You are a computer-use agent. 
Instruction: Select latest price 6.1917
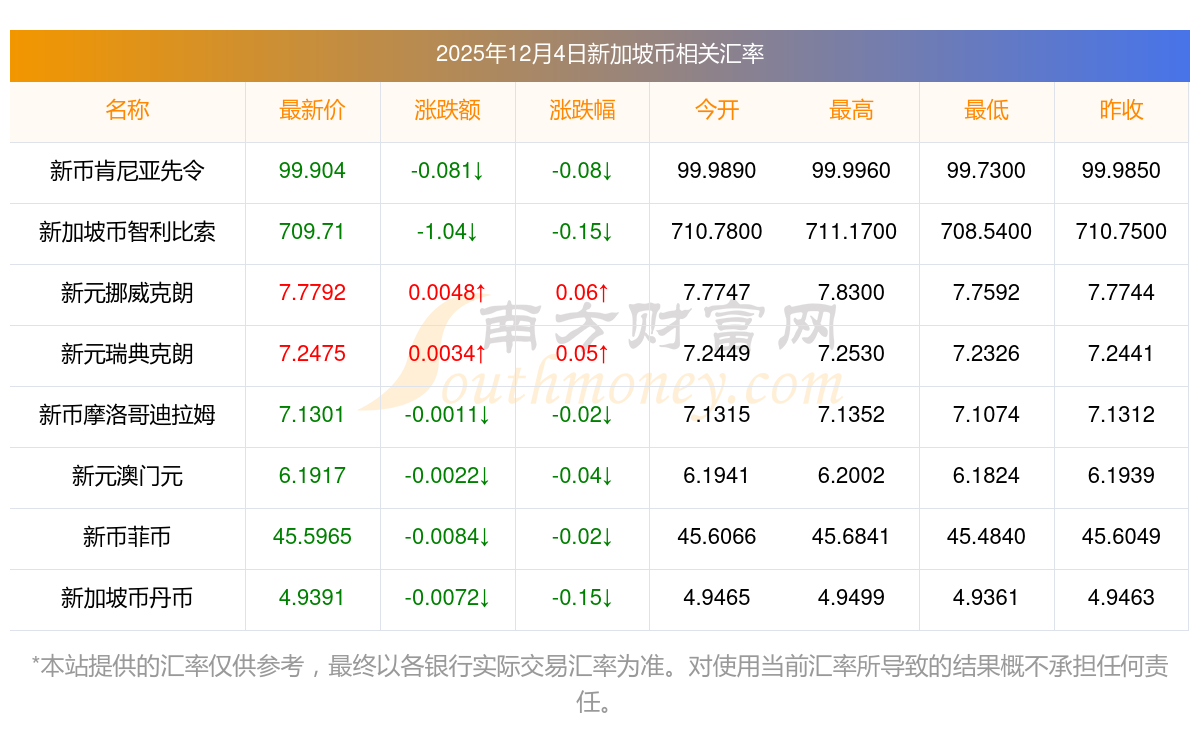(x=312, y=476)
